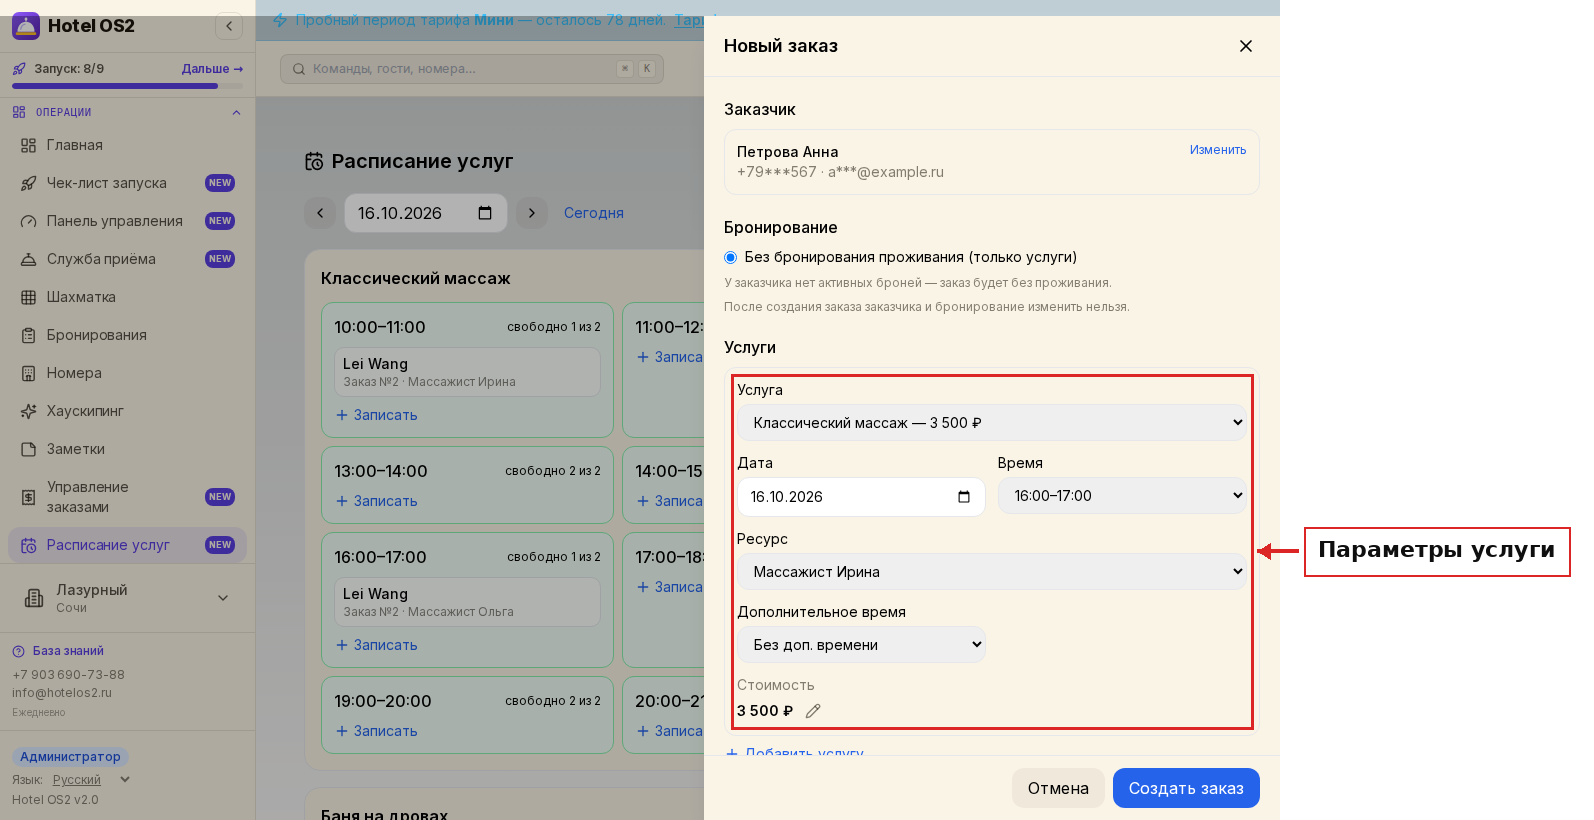
Task: Open Служба приёма in the sidebar
Action: pyautogui.click(x=128, y=259)
